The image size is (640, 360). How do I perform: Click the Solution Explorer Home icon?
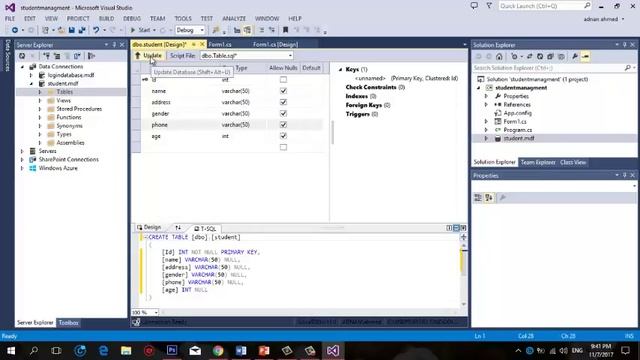(x=499, y=57)
